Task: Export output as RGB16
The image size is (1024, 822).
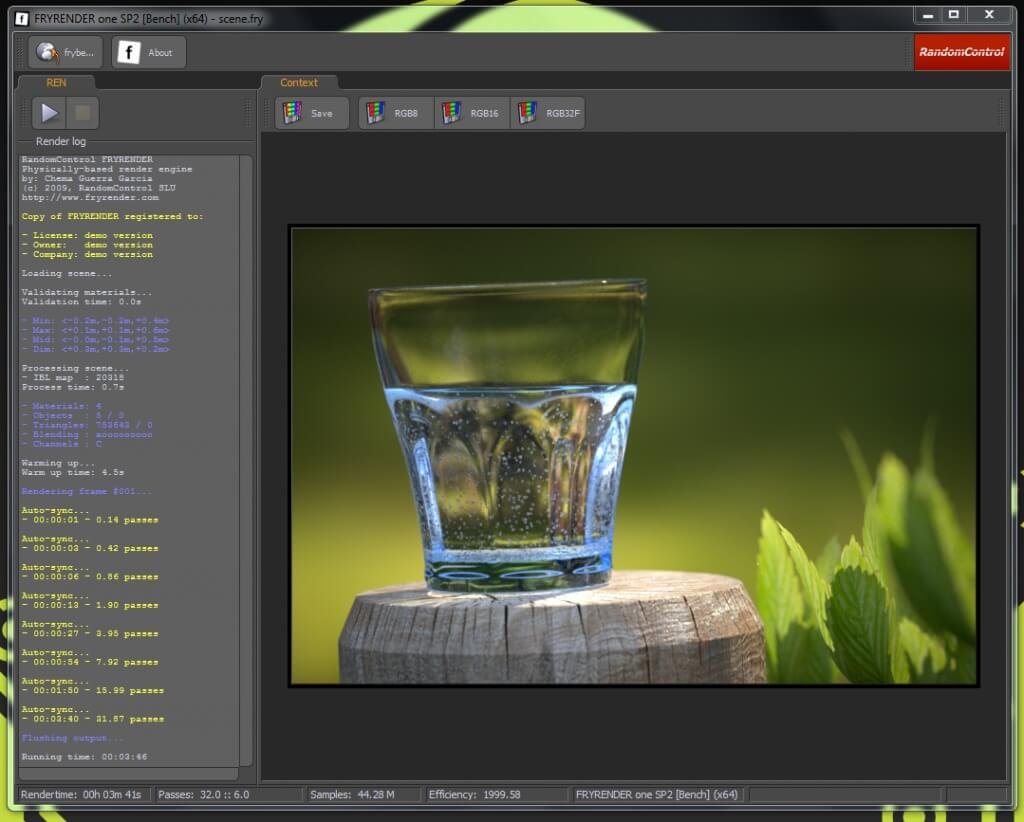Action: pos(472,113)
